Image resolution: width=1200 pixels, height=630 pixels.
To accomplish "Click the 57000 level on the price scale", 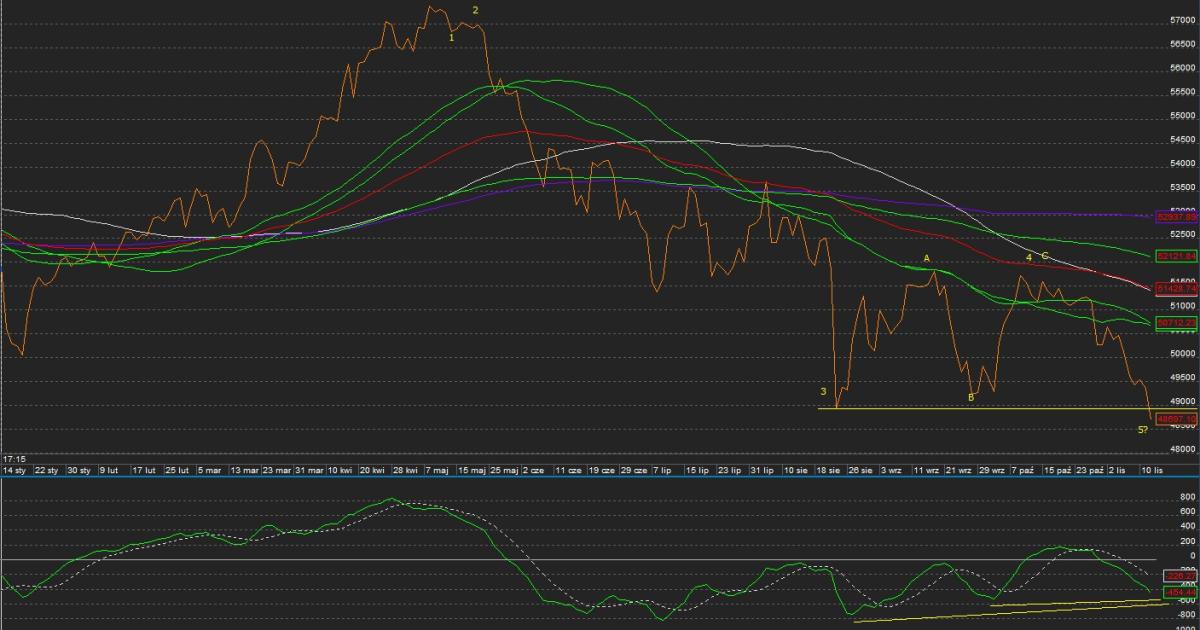I will tap(1182, 20).
